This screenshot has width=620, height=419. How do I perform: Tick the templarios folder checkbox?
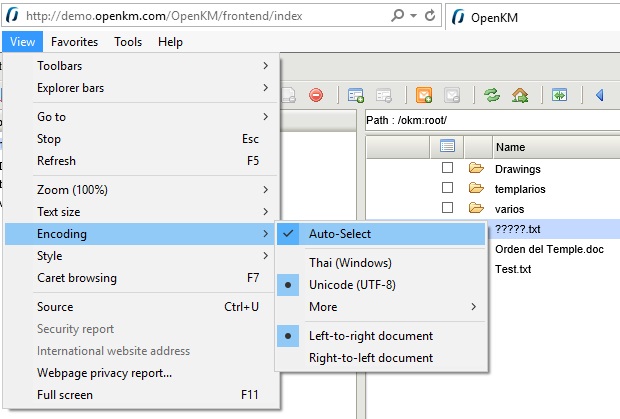448,188
